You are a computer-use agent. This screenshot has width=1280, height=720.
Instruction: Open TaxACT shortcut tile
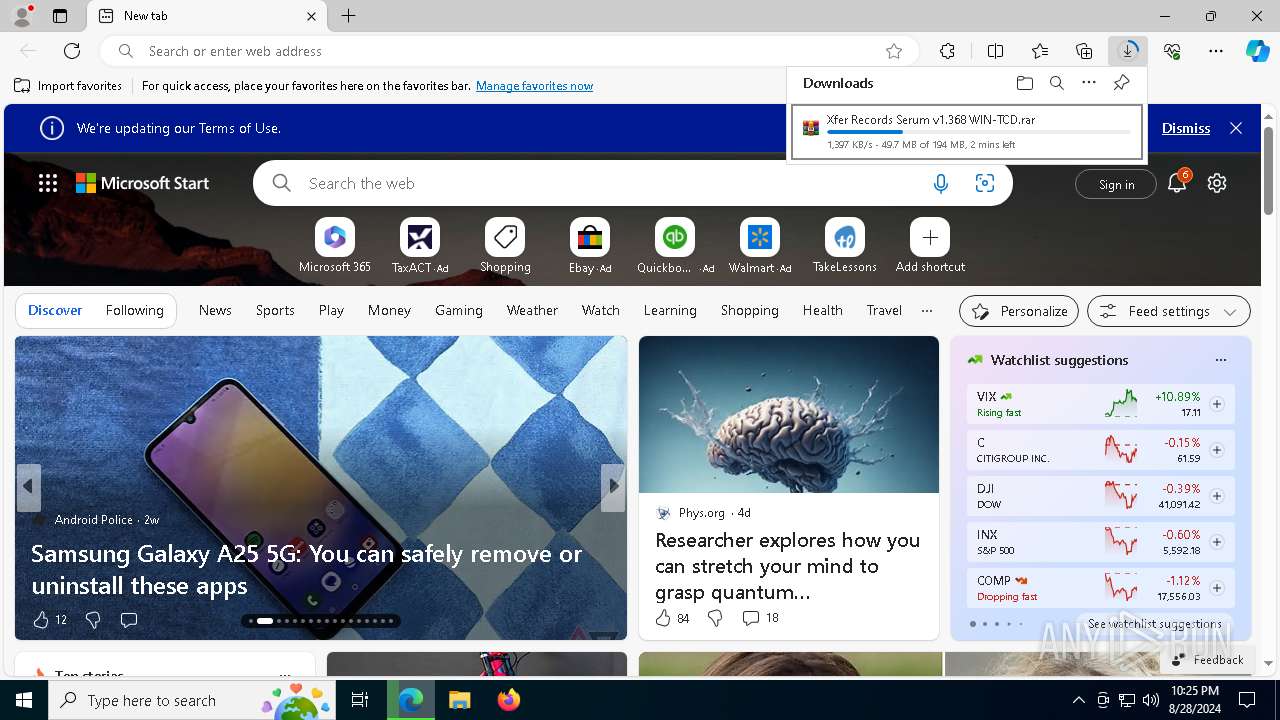(x=420, y=246)
